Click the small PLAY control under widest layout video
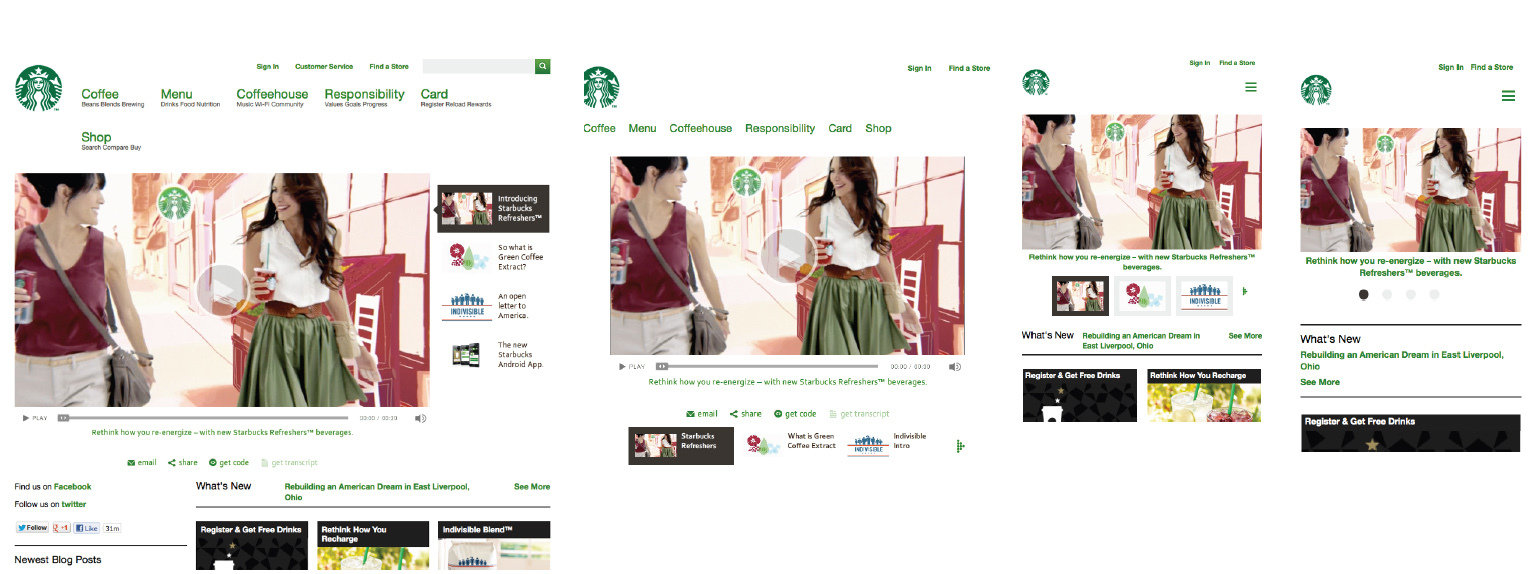The width and height of the screenshot is (1531, 574). 35,418
